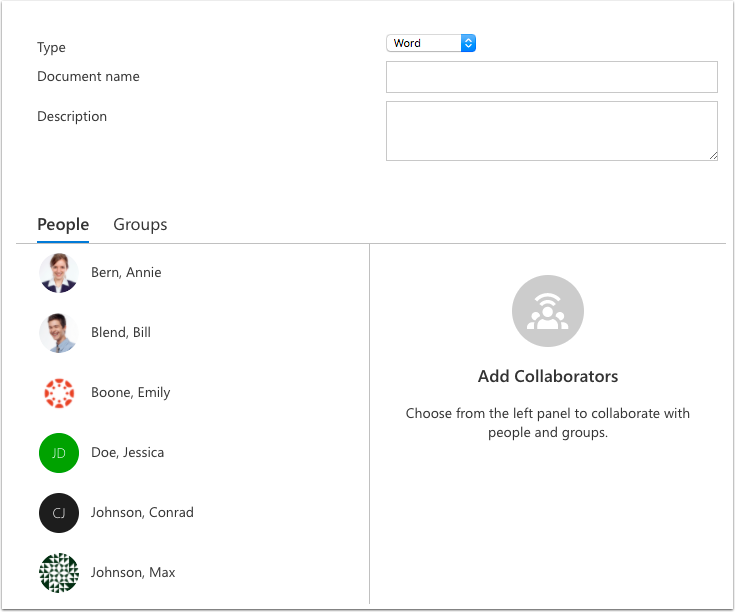Switch to the Groups tab
The image size is (735, 612).
click(x=140, y=224)
